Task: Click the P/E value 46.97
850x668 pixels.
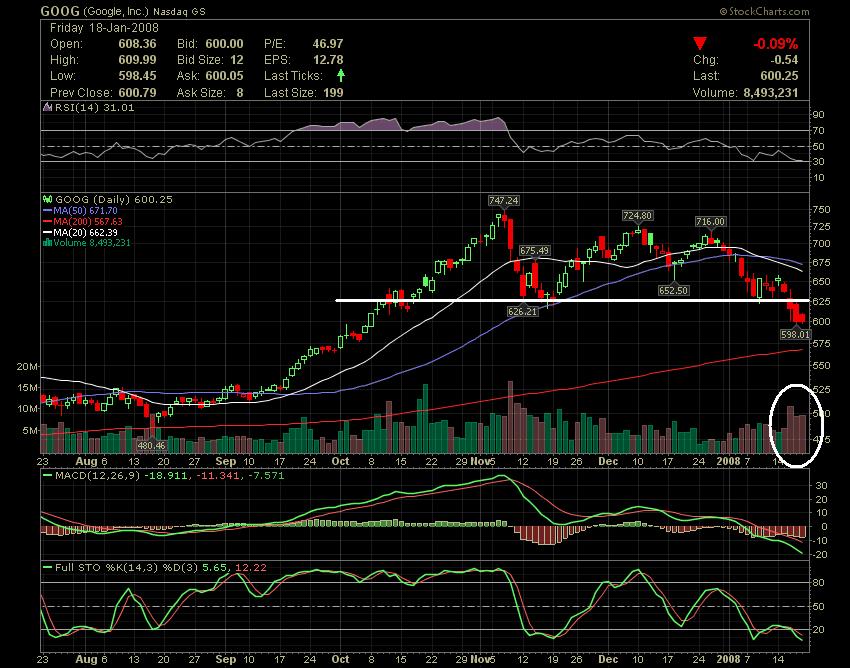Action: click(x=328, y=44)
